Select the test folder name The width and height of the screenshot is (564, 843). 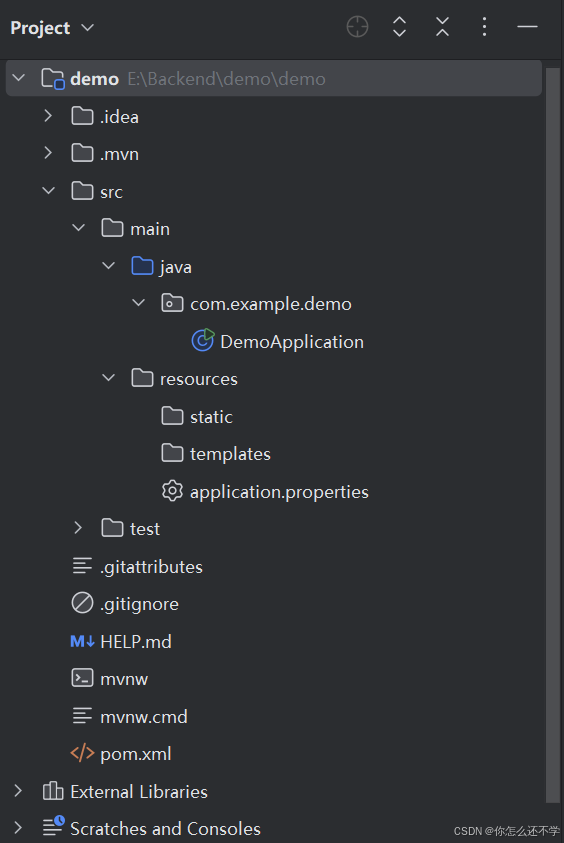tap(145, 529)
